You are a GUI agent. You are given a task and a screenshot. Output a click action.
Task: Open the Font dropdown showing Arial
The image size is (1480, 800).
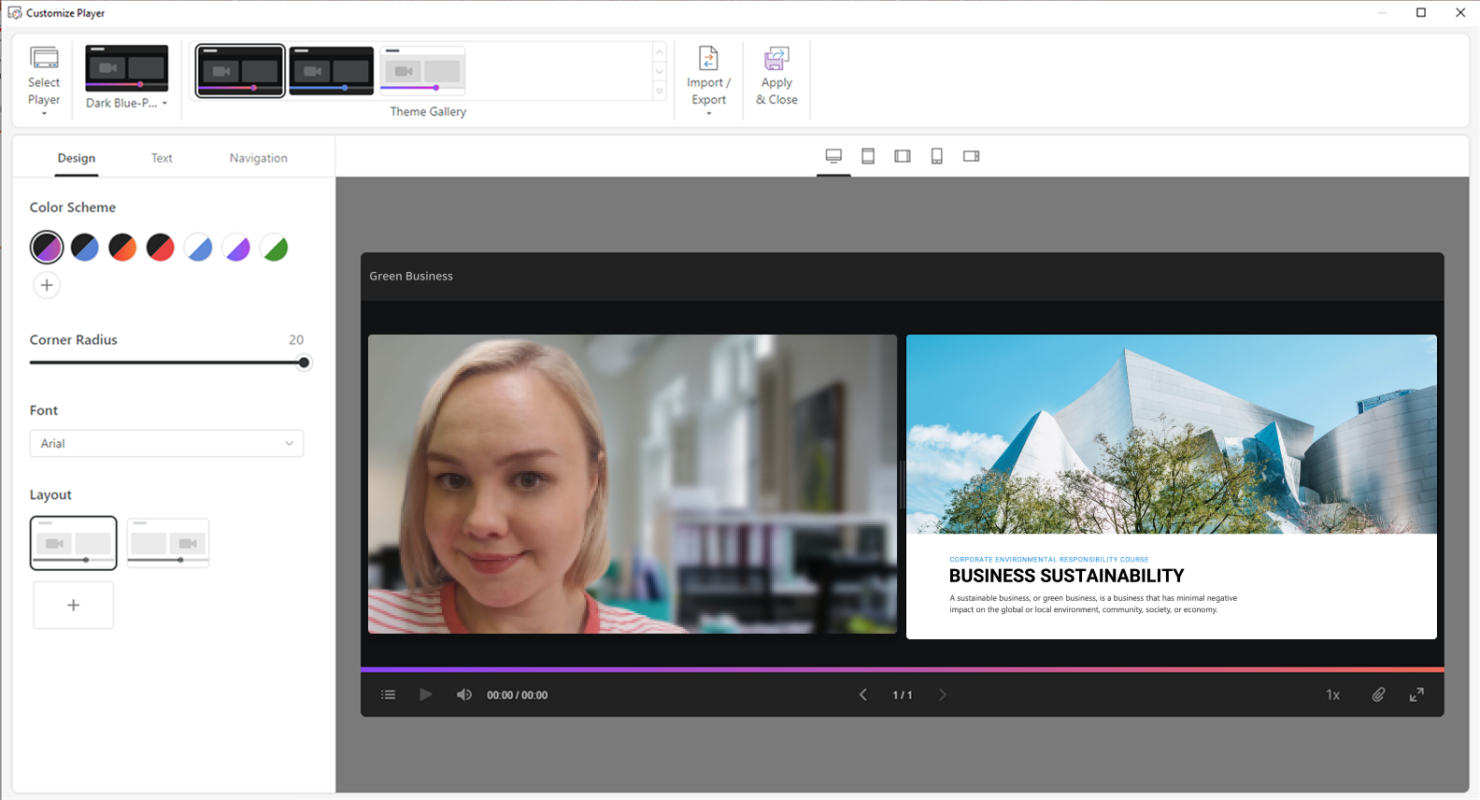166,443
